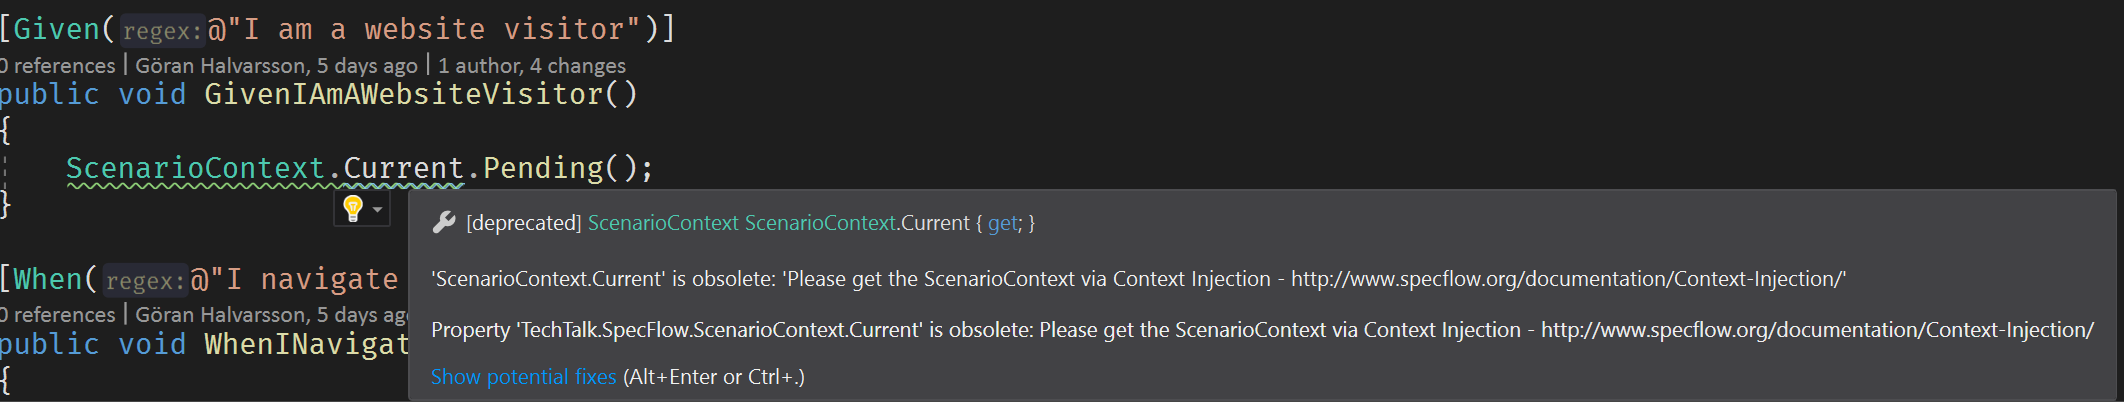2124x402 pixels.
Task: Click the GivenIAmAWebsiteVisitor method name
Action: tap(404, 94)
